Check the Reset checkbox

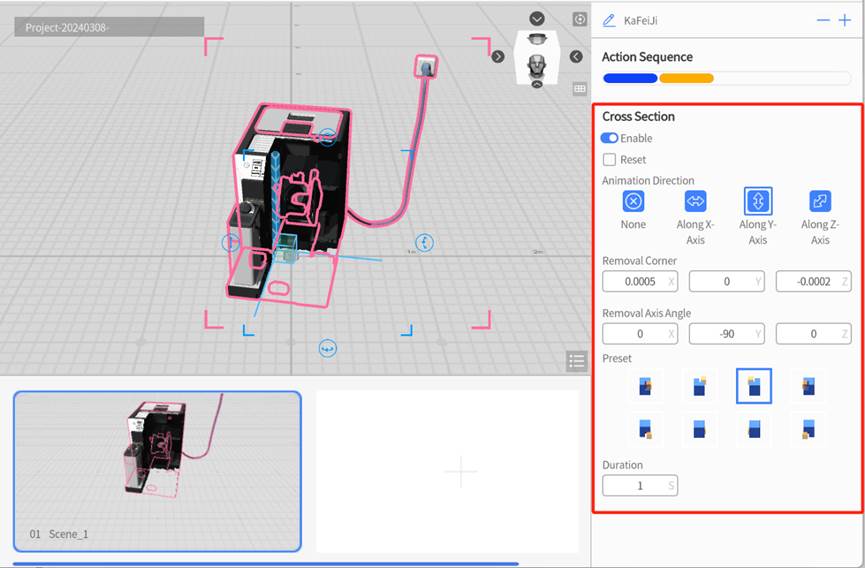tap(609, 159)
